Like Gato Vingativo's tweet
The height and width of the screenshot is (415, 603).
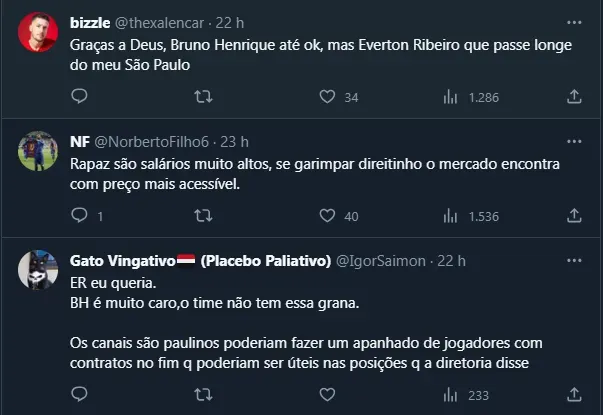coord(326,395)
